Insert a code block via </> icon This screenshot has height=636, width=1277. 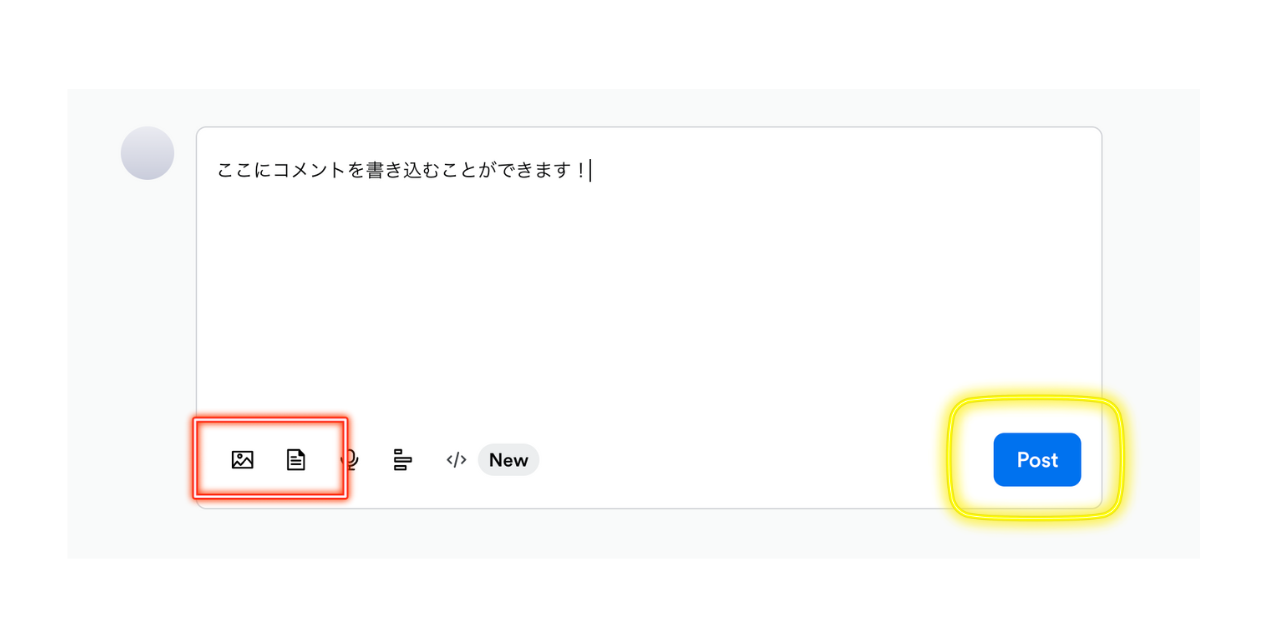click(456, 460)
